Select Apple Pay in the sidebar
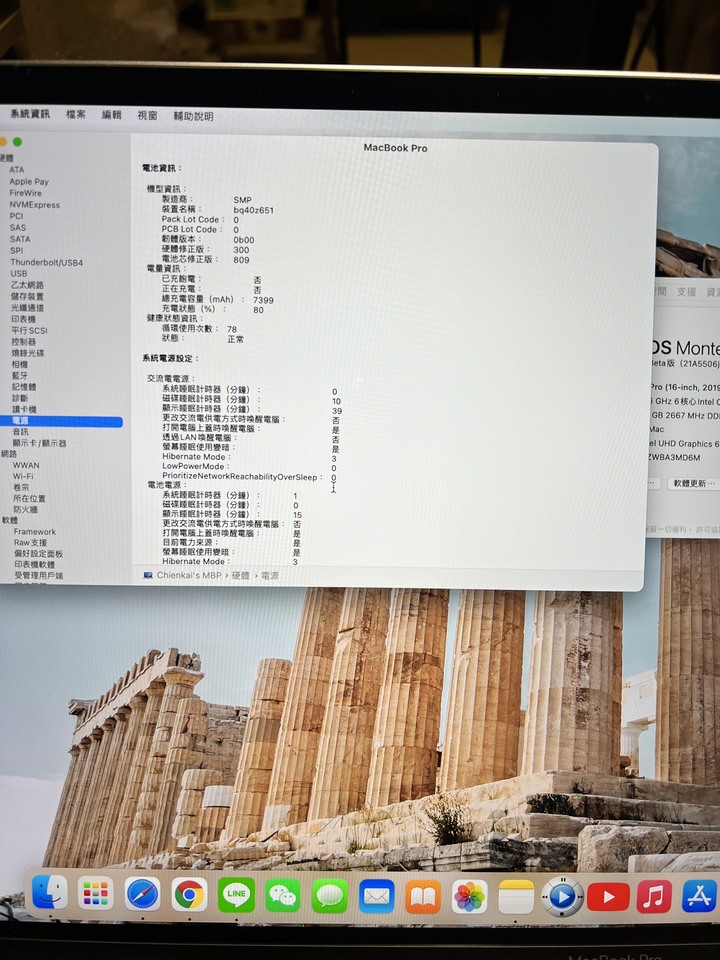The height and width of the screenshot is (960, 720). [x=29, y=181]
